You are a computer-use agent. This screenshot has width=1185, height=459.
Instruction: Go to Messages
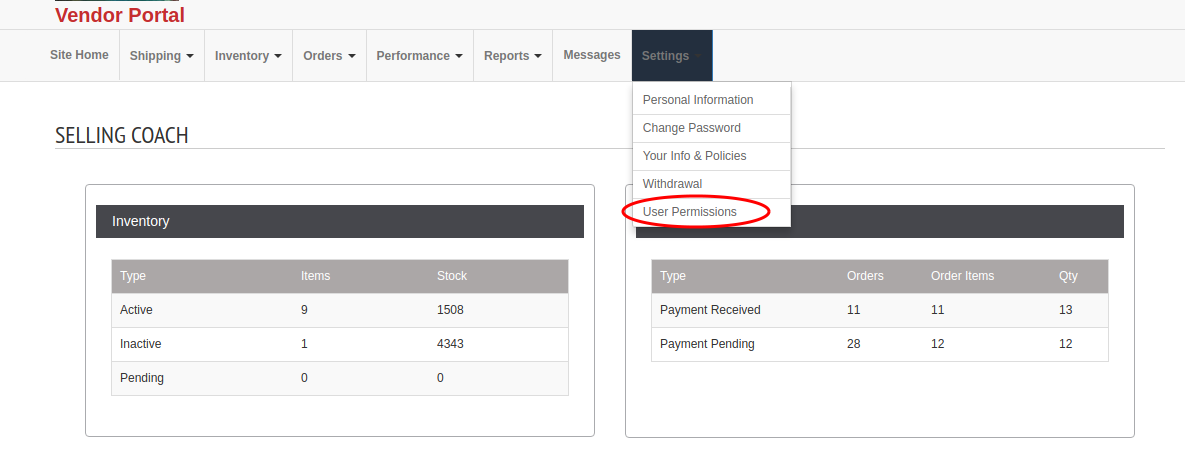(x=592, y=55)
